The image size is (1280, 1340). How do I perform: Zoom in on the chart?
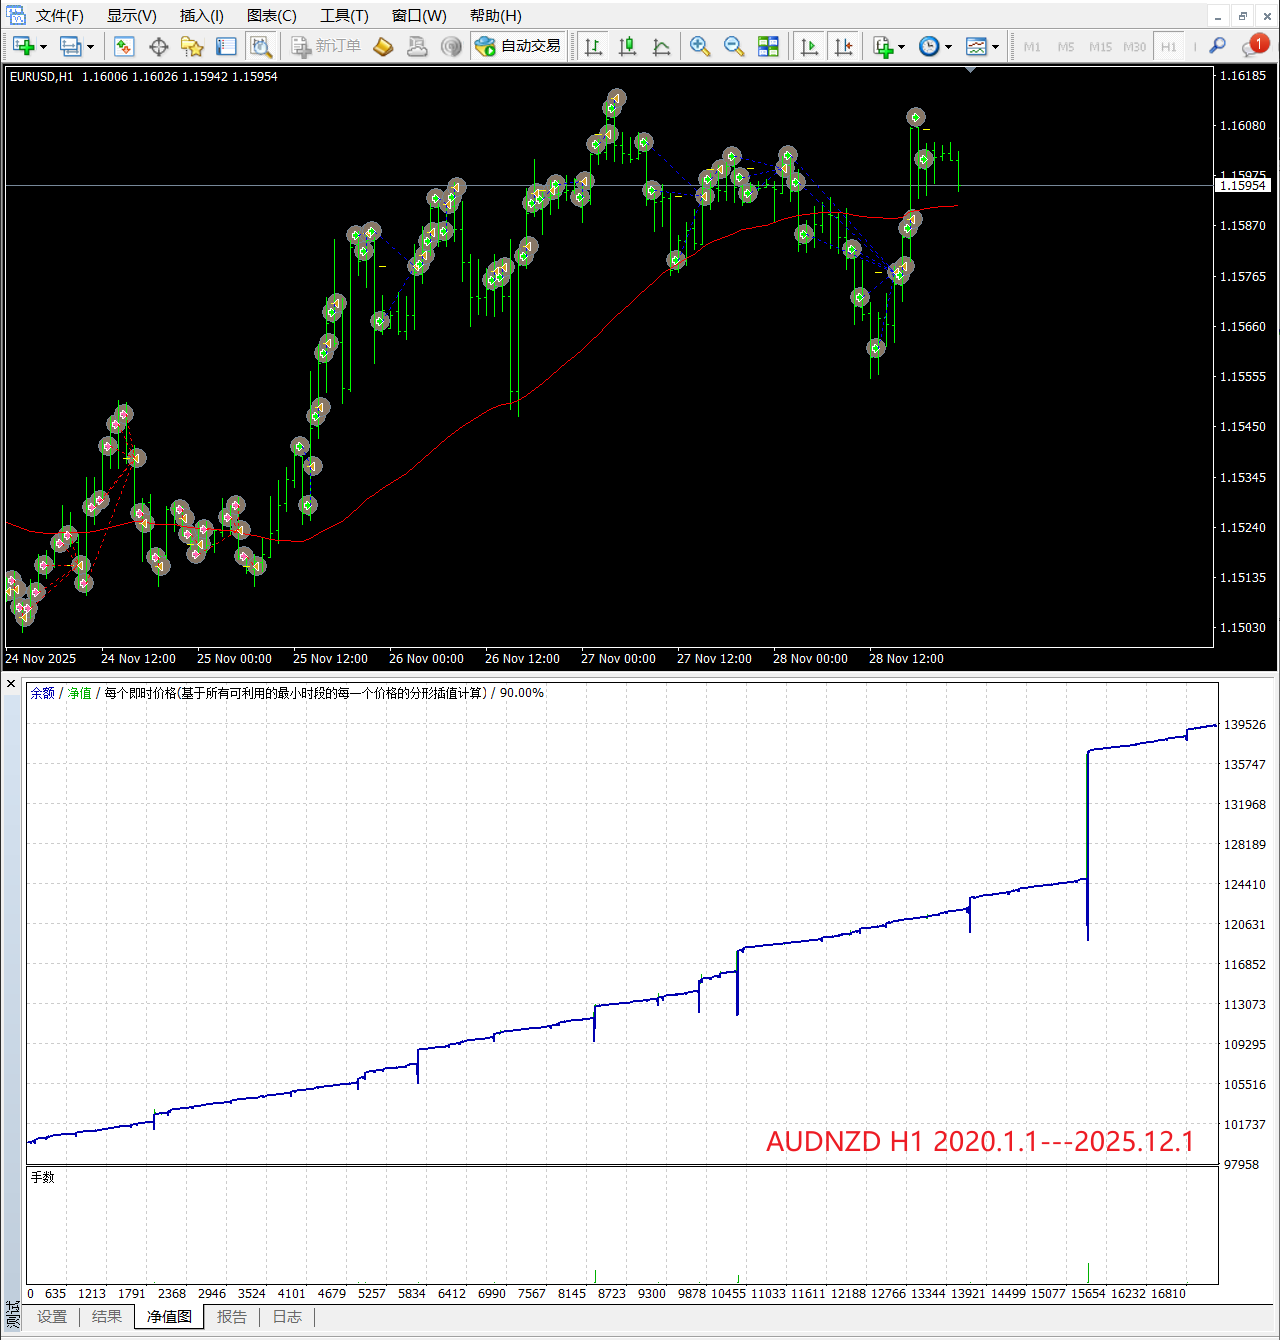click(700, 46)
